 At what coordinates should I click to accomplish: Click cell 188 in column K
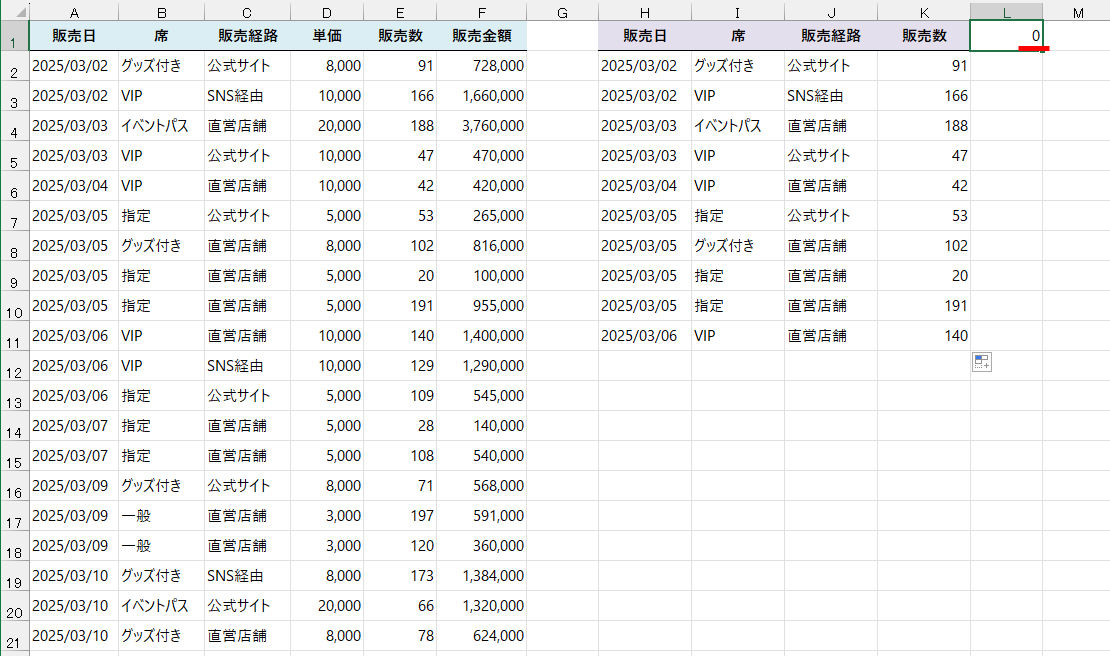(924, 126)
